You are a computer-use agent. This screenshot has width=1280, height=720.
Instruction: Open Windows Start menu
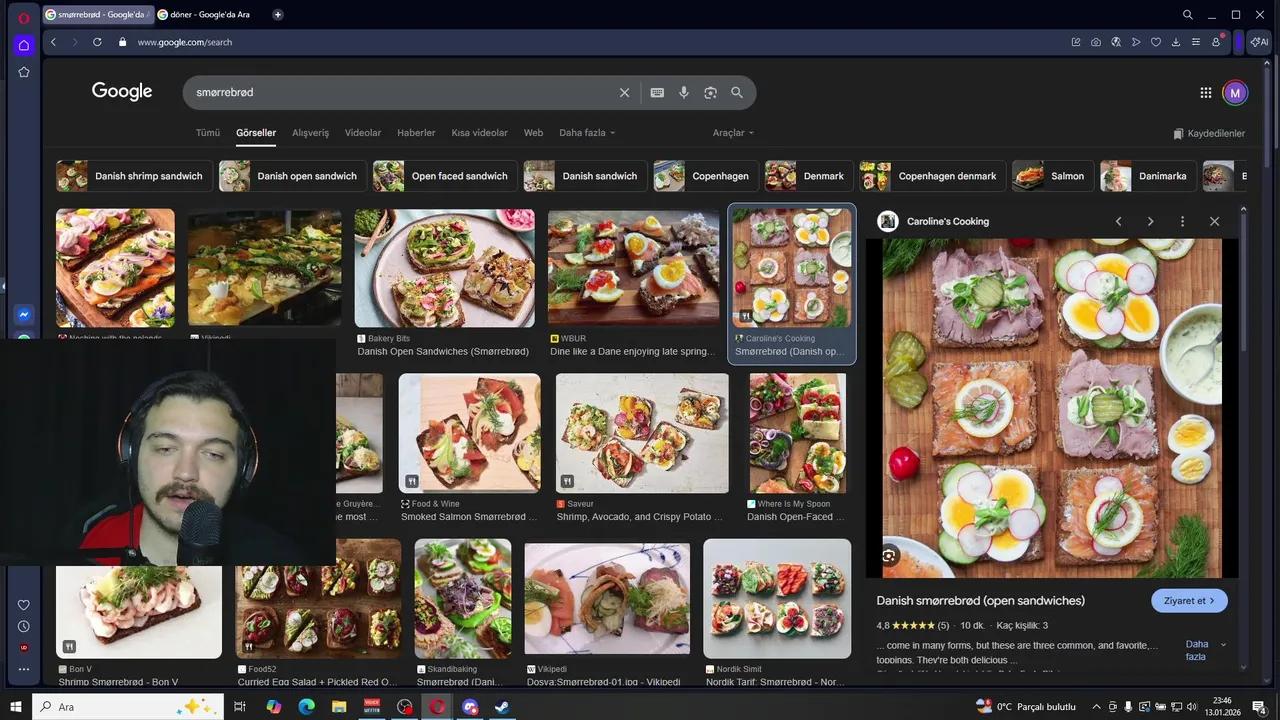[x=16, y=707]
